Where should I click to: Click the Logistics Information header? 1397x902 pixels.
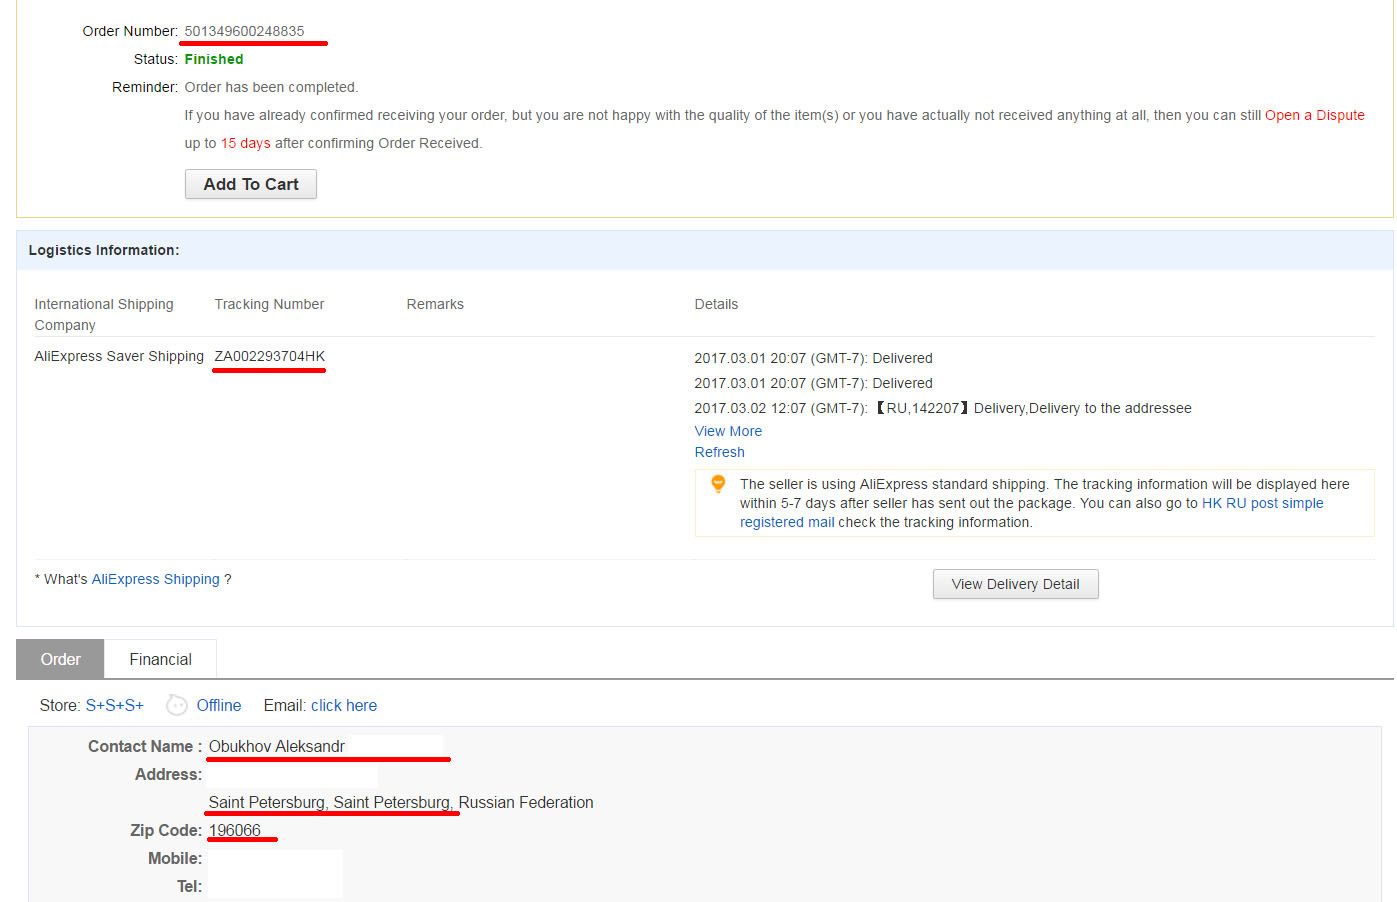[104, 250]
